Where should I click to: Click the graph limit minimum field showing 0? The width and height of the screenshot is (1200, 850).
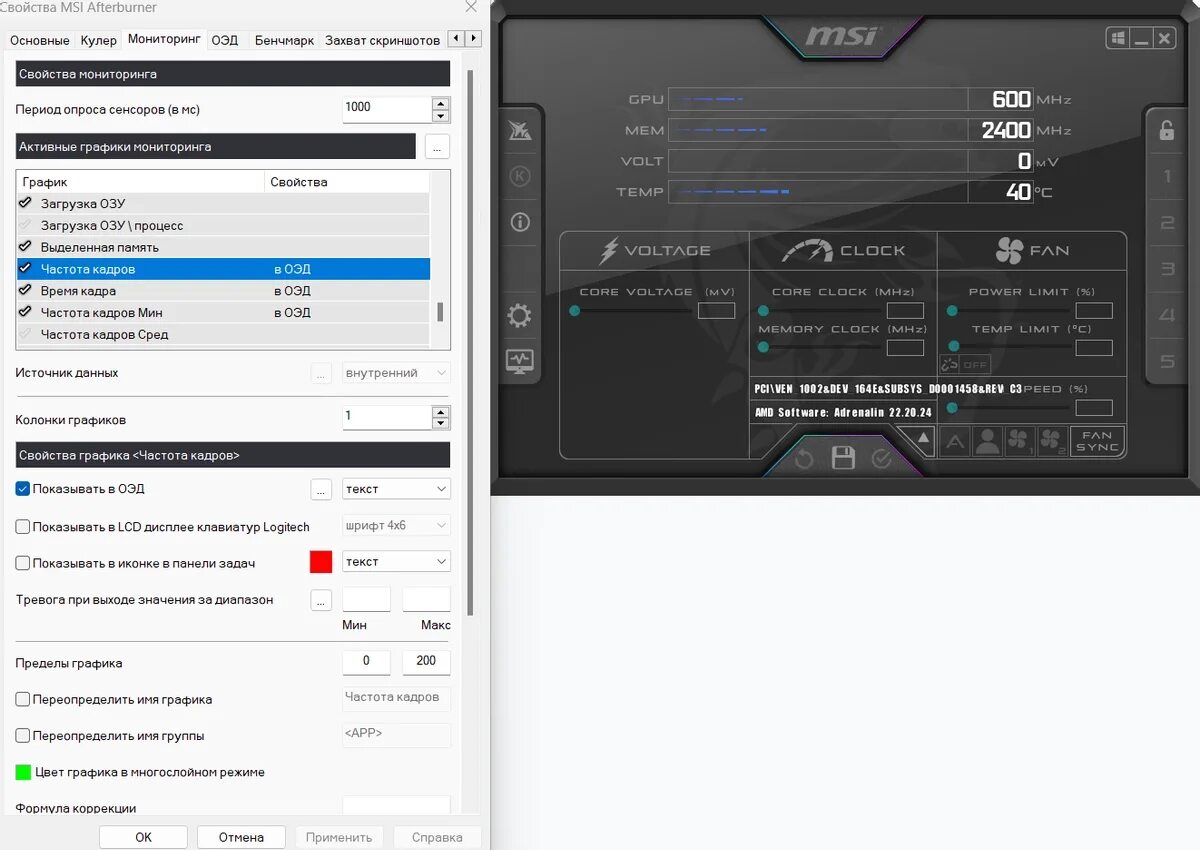point(366,661)
